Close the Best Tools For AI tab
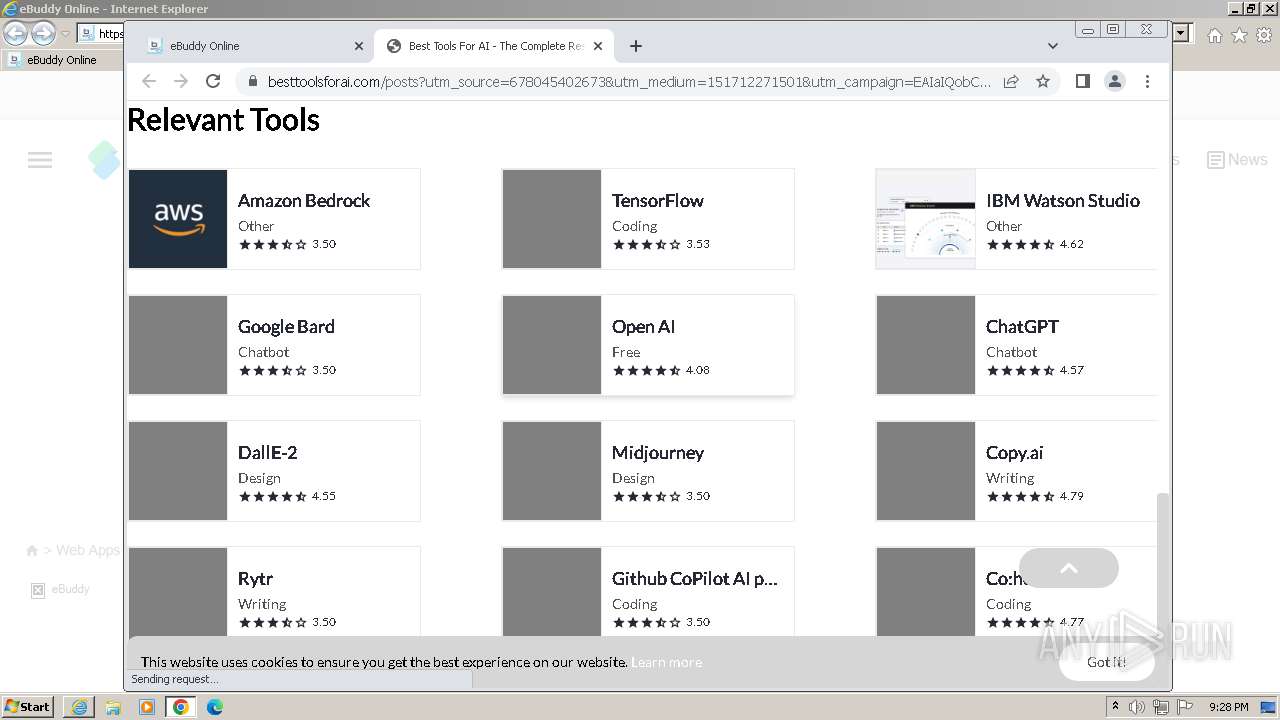The image size is (1280, 720). click(598, 46)
